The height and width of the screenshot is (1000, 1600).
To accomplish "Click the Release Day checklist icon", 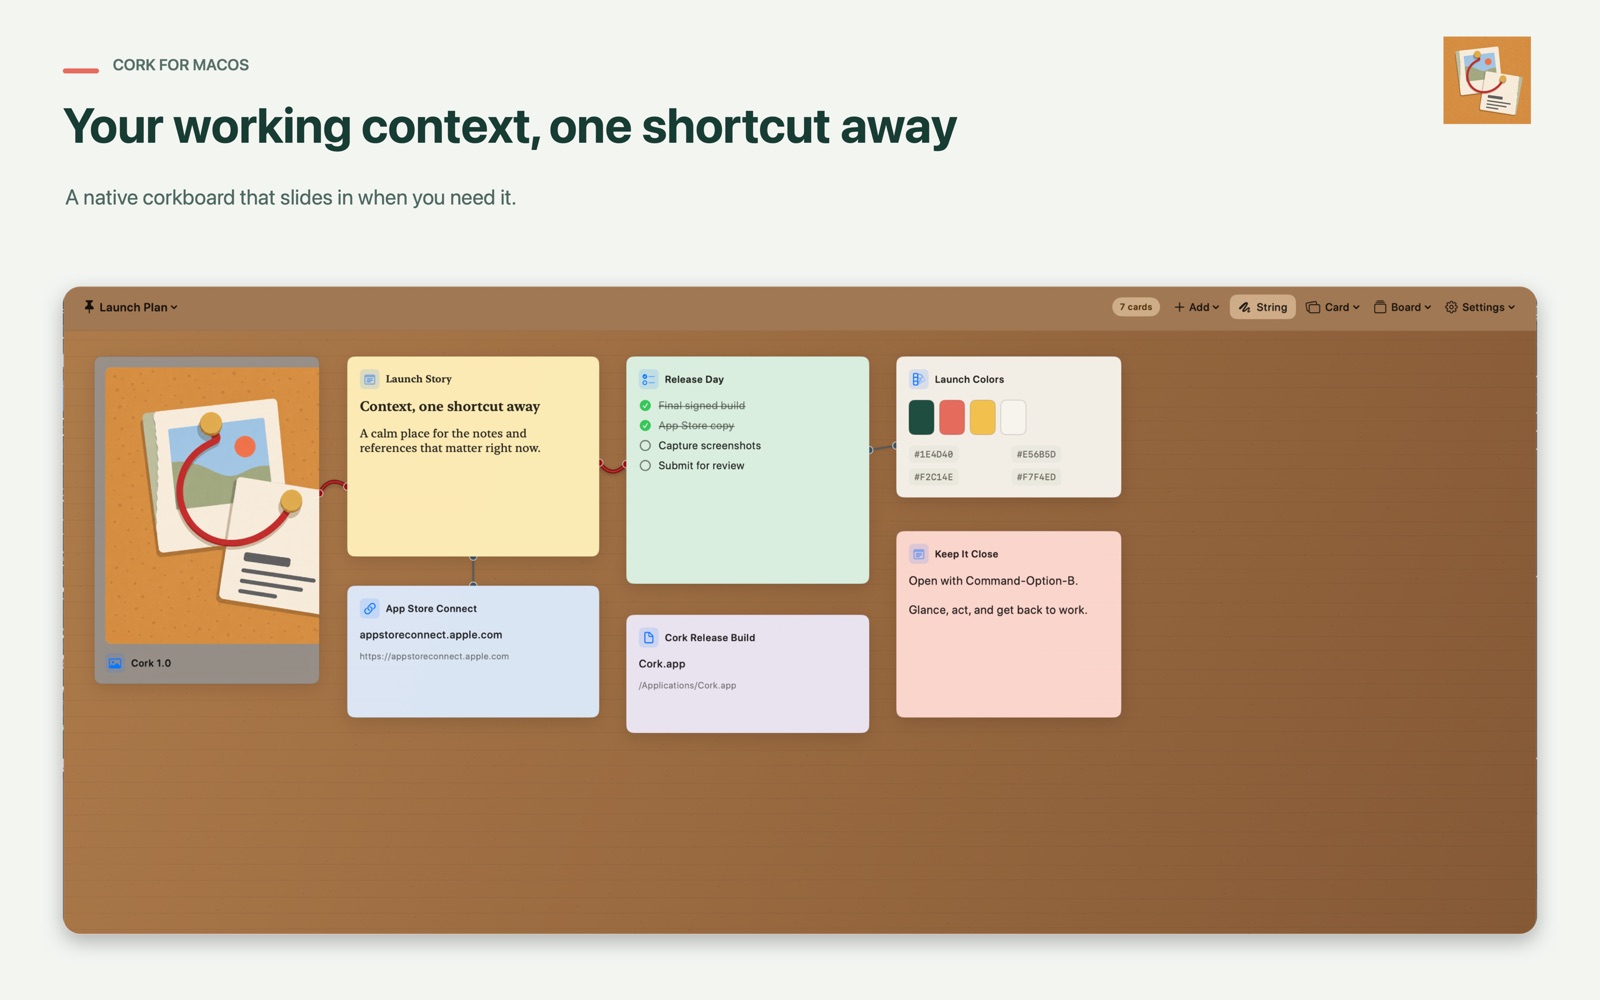I will (648, 379).
